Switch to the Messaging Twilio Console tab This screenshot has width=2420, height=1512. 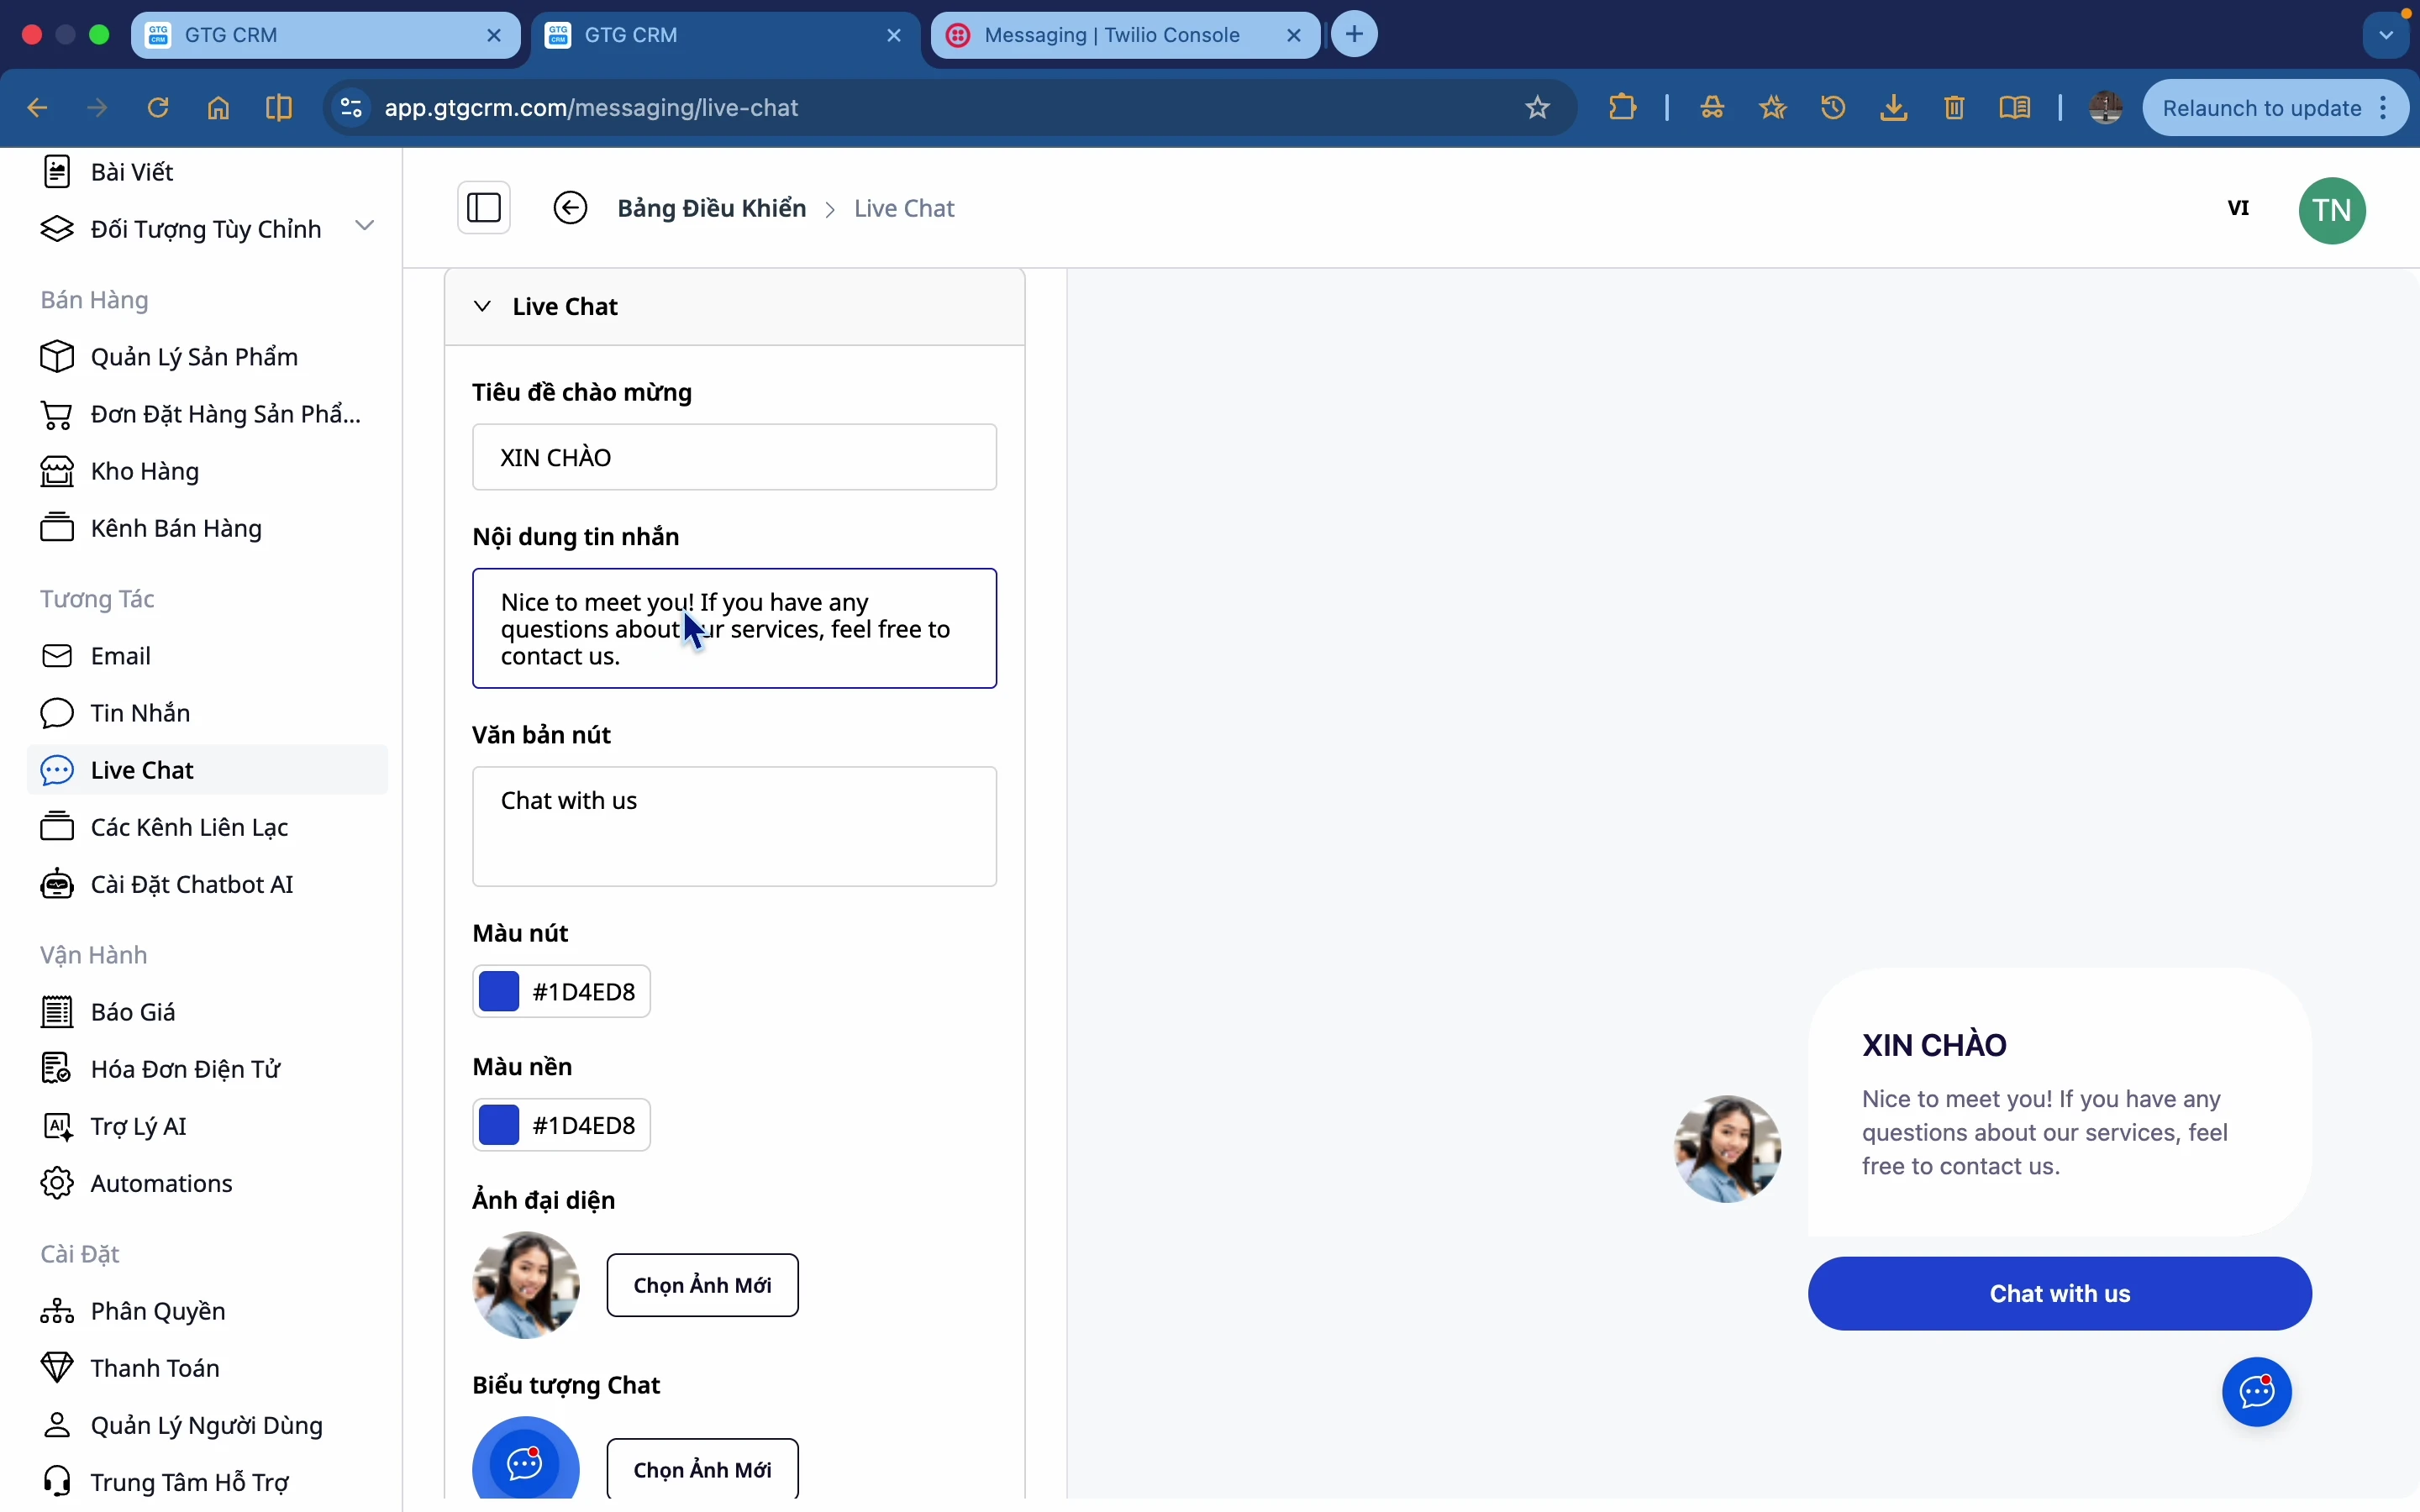click(1111, 35)
